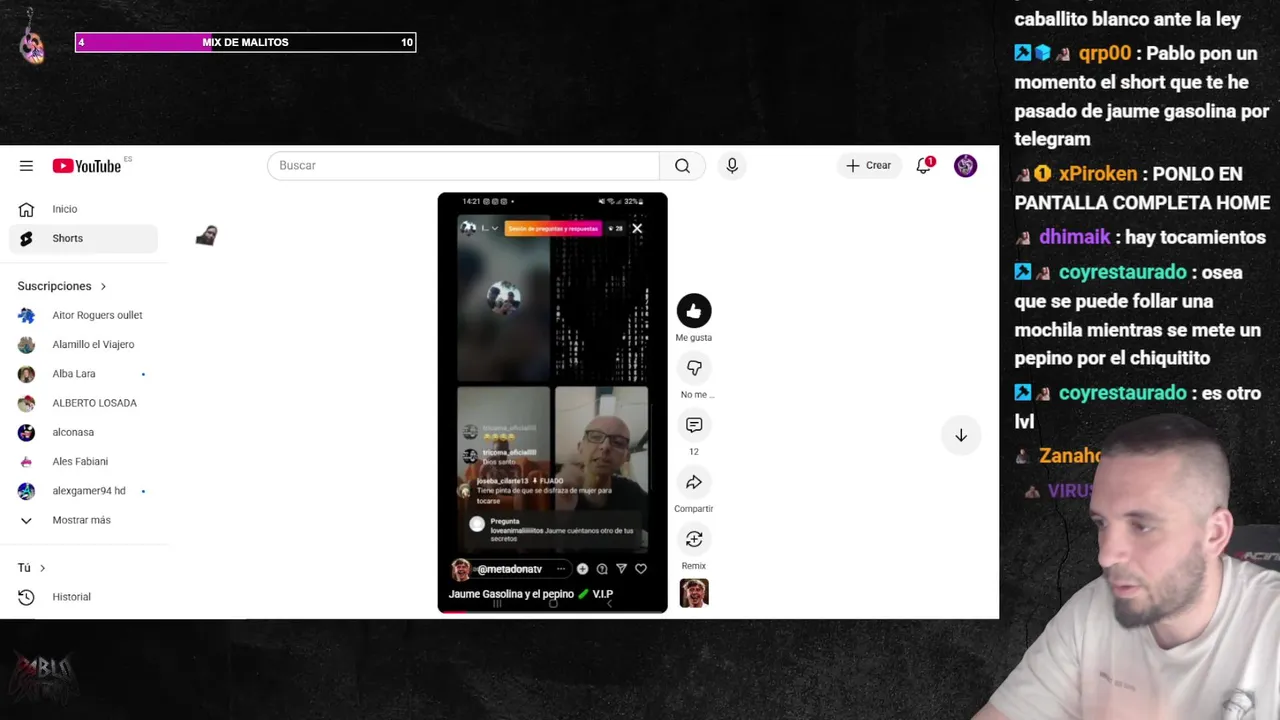Close the overlay X in short video

tap(637, 229)
